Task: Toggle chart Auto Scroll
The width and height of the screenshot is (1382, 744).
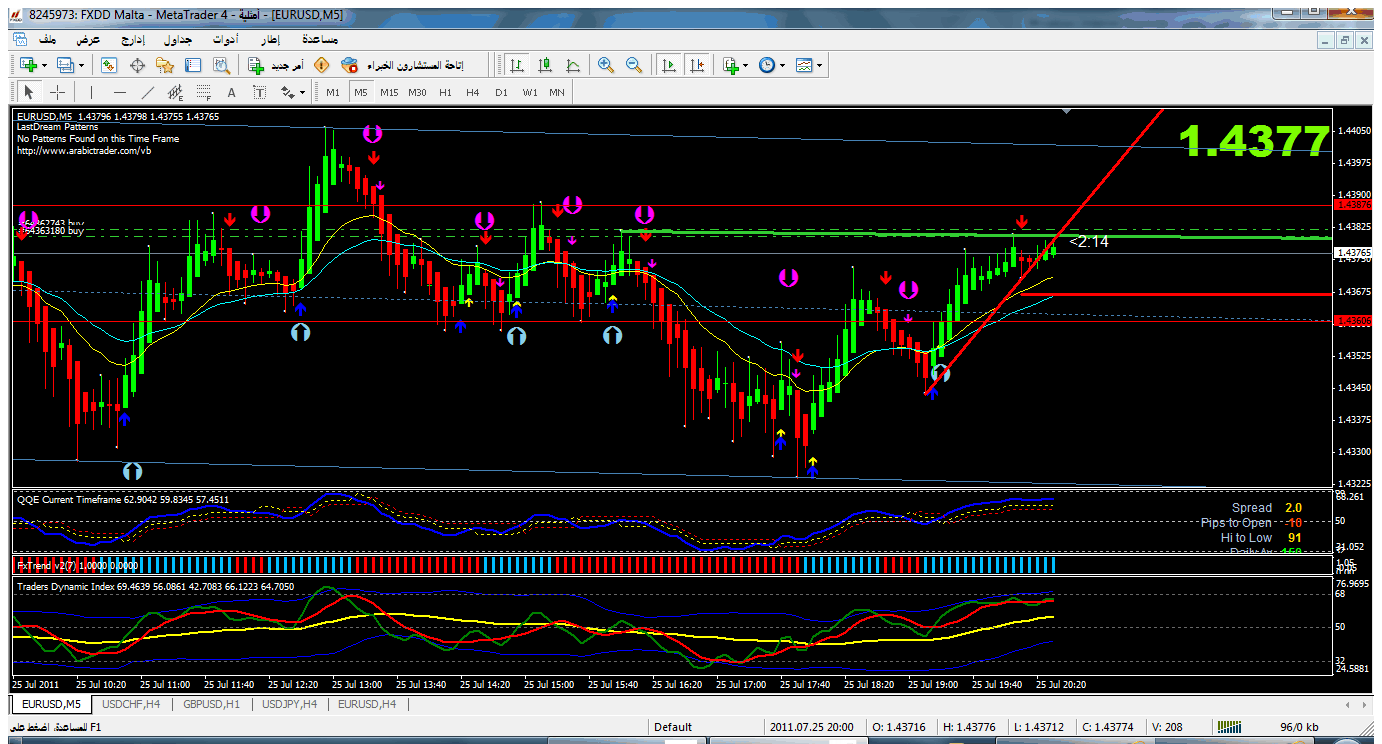Action: [x=669, y=65]
